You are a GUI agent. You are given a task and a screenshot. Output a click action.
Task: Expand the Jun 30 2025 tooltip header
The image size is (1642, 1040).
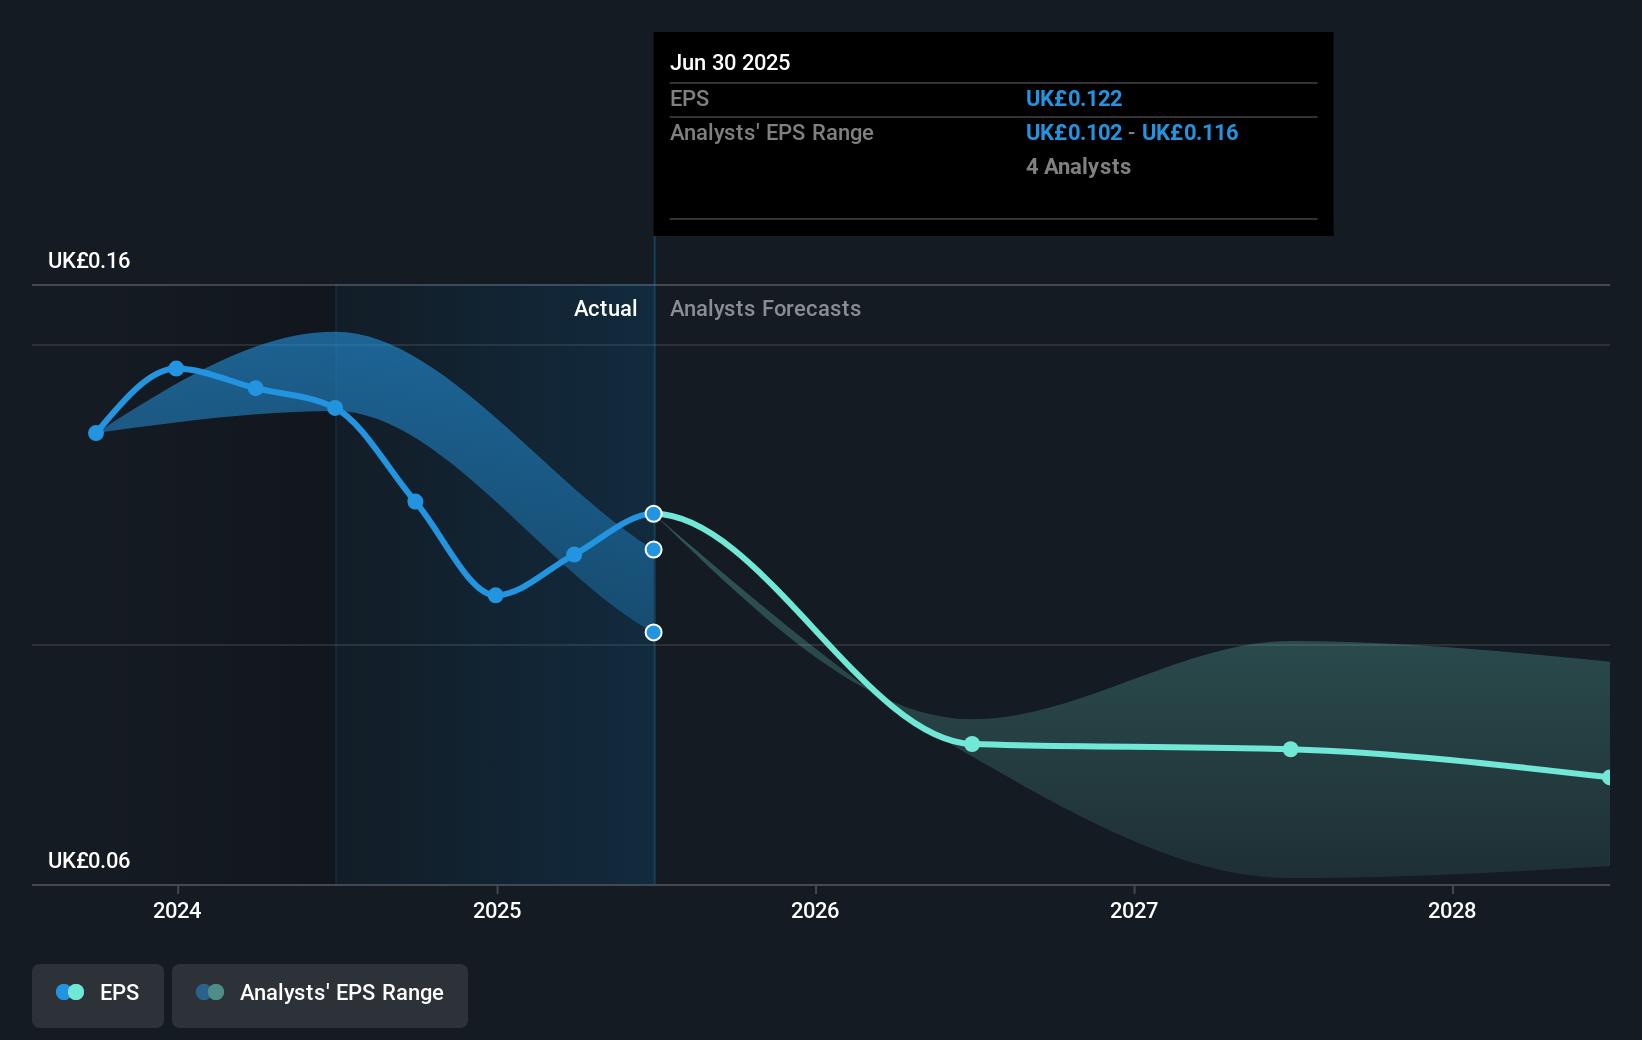[x=731, y=62]
